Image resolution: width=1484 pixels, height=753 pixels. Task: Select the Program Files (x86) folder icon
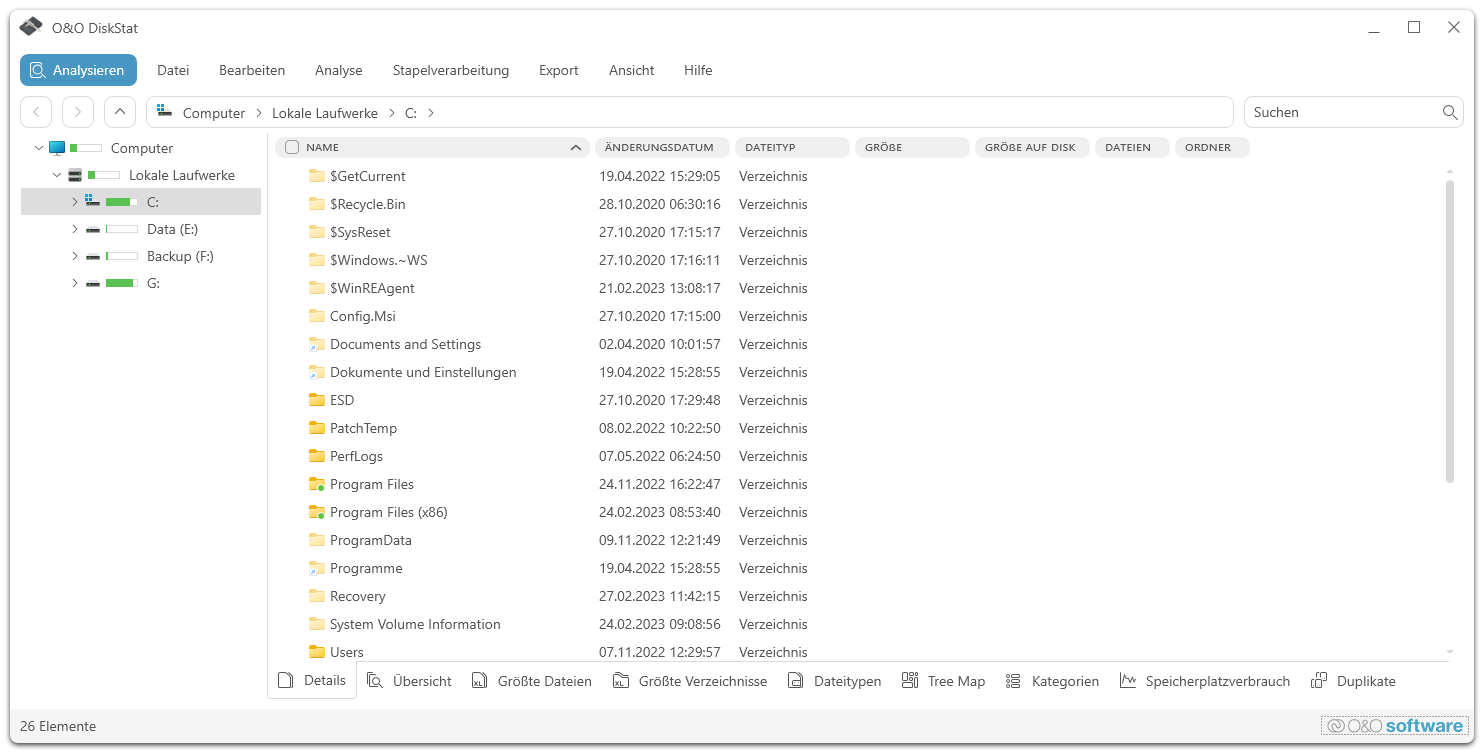[x=317, y=512]
